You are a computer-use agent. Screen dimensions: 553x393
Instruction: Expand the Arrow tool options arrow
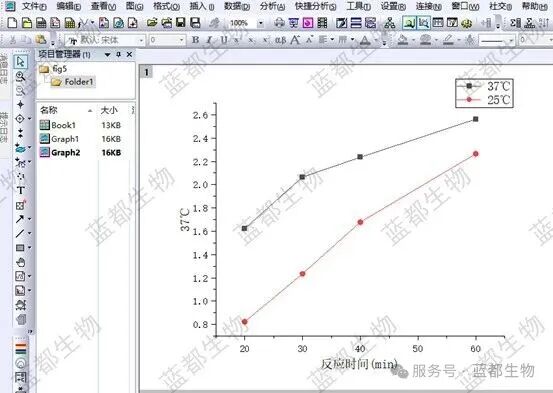(29, 219)
